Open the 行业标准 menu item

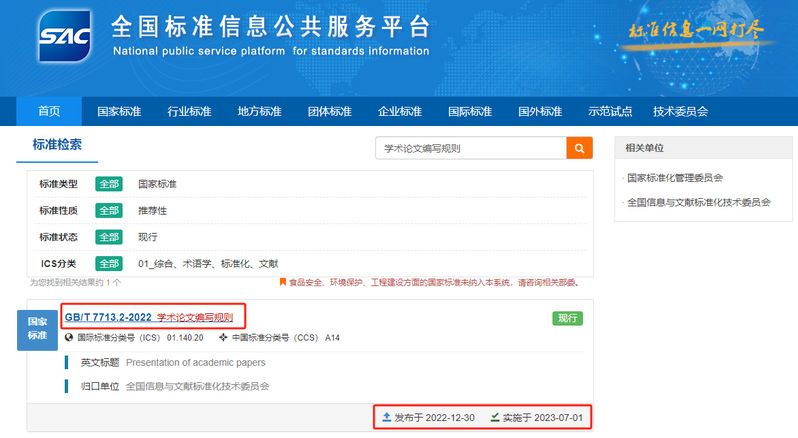pos(189,111)
